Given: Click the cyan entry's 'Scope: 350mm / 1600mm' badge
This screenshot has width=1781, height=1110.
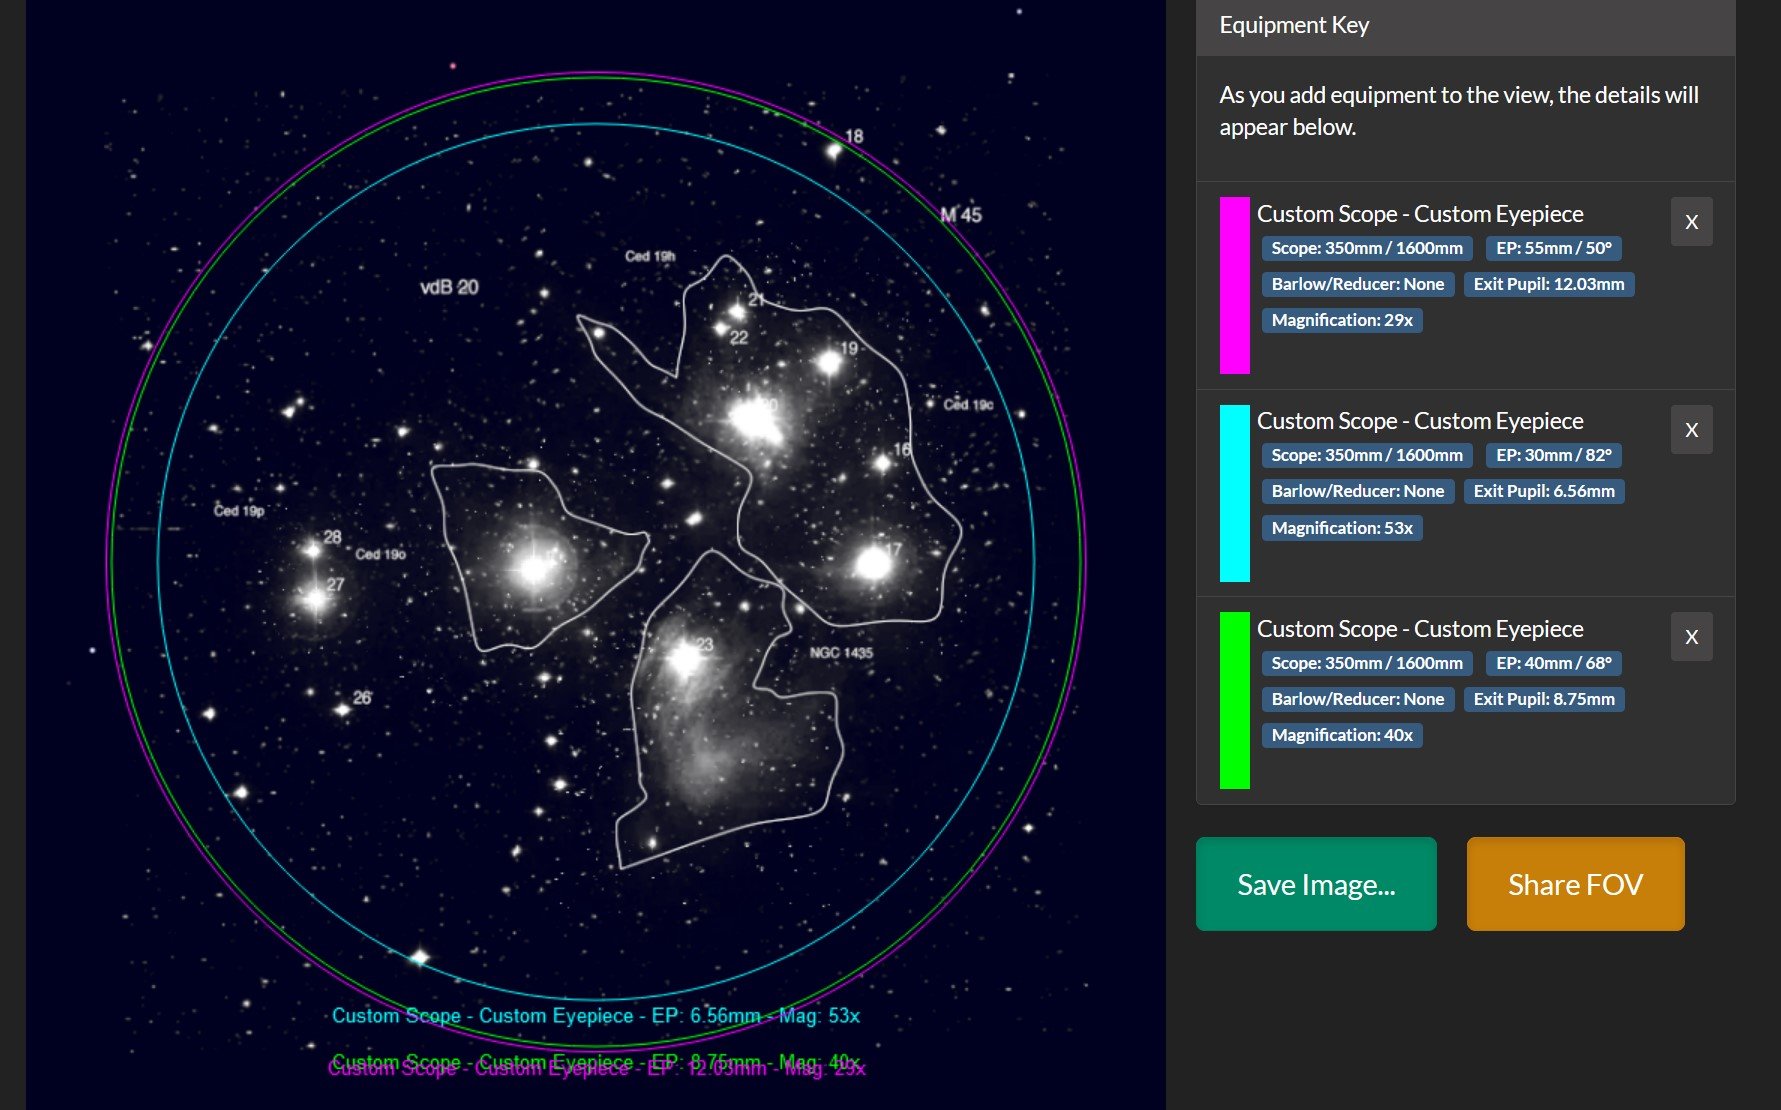Looking at the screenshot, I should [x=1367, y=455].
